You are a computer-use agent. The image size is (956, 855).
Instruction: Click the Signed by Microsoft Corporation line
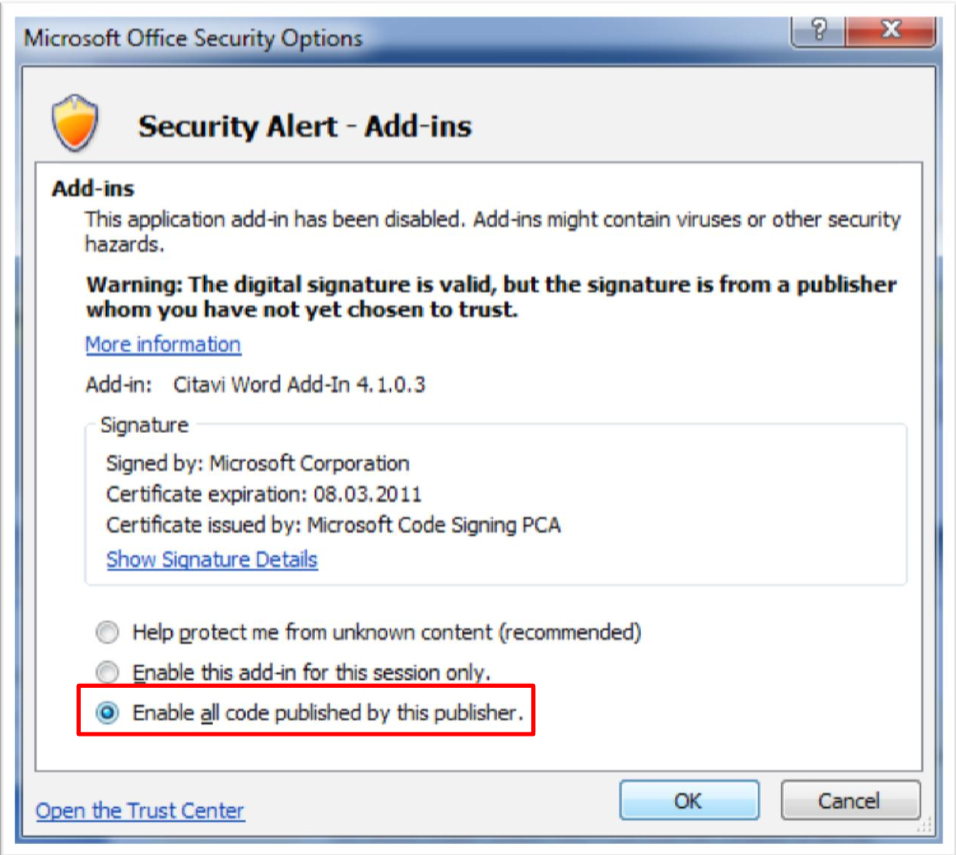click(x=258, y=464)
